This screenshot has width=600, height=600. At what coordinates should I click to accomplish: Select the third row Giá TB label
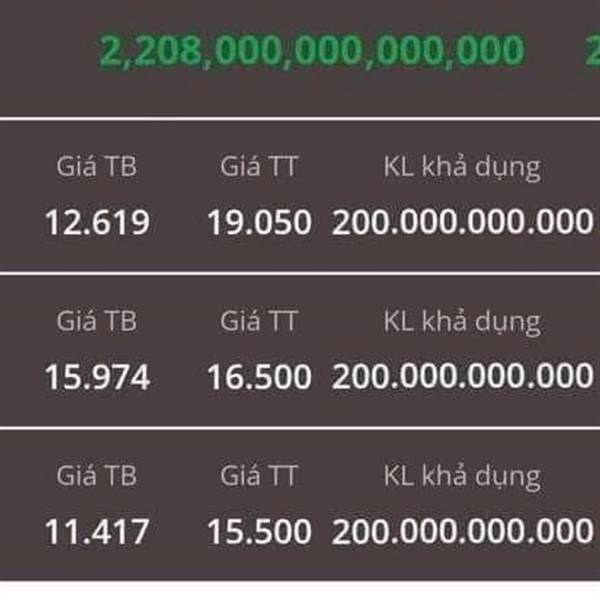tap(96, 476)
